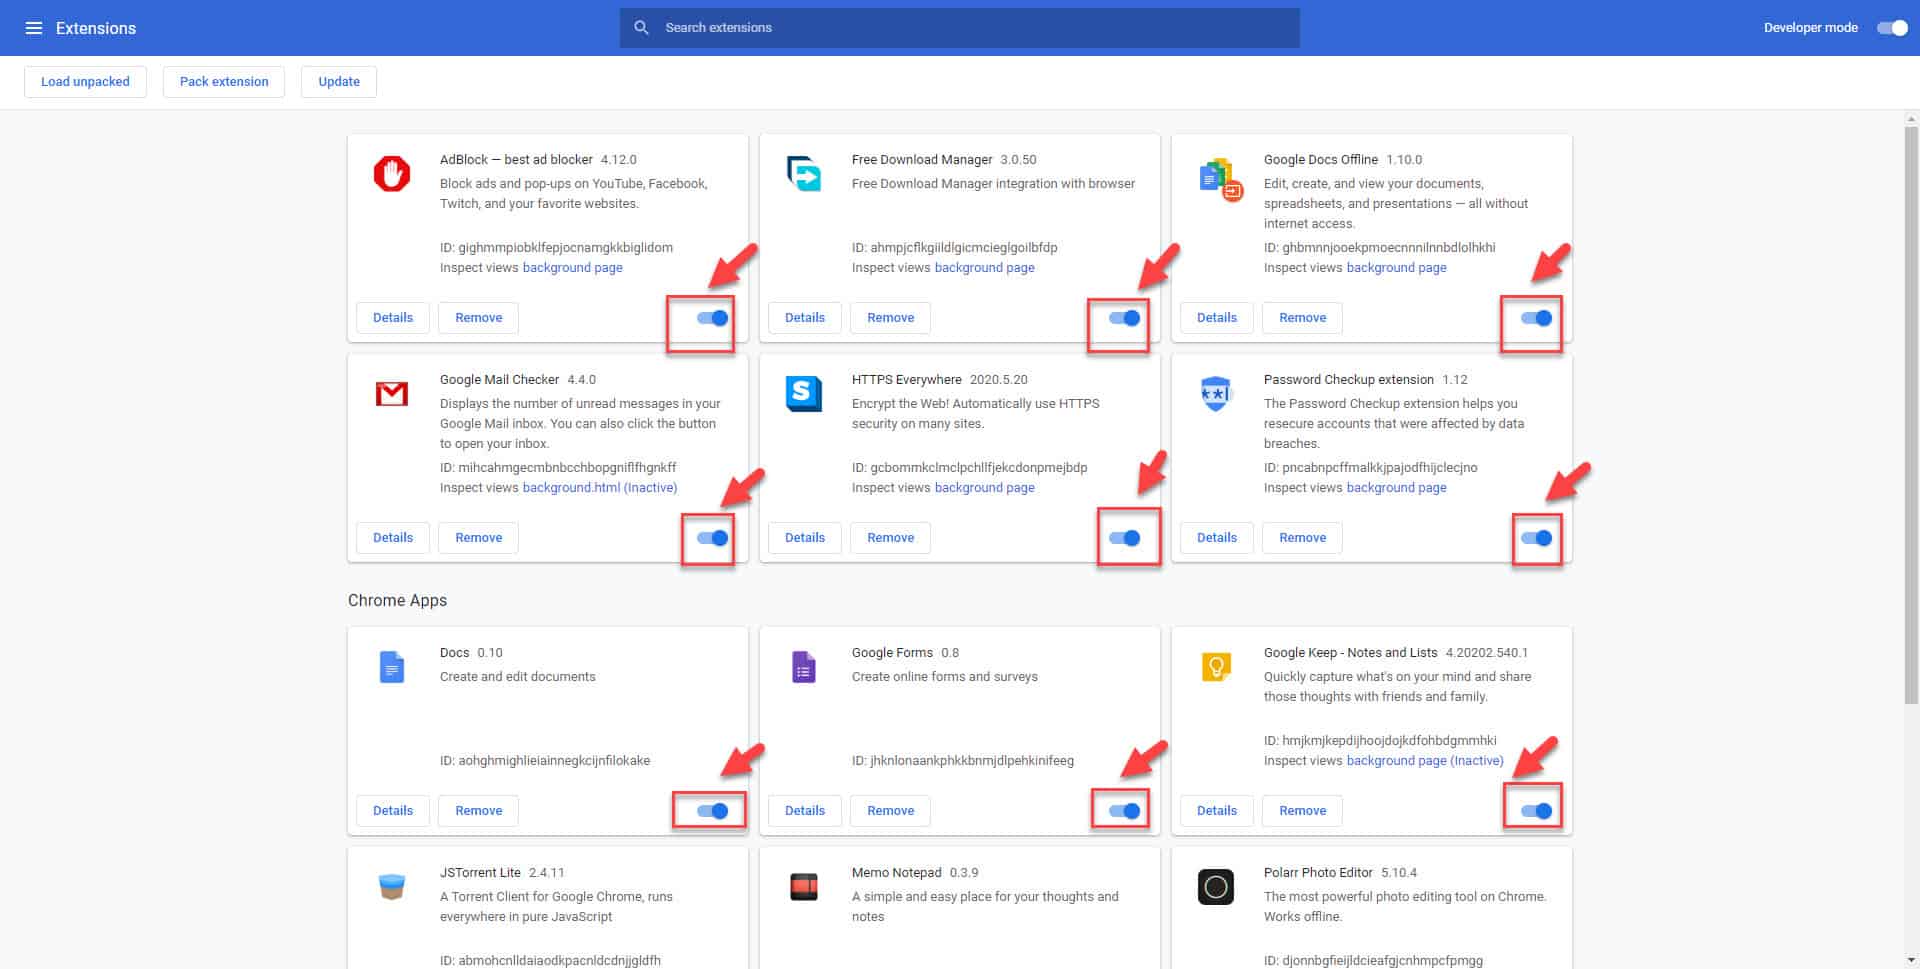Disable Google Mail Checker toggle
Viewport: 1920px width, 969px height.
coord(713,538)
